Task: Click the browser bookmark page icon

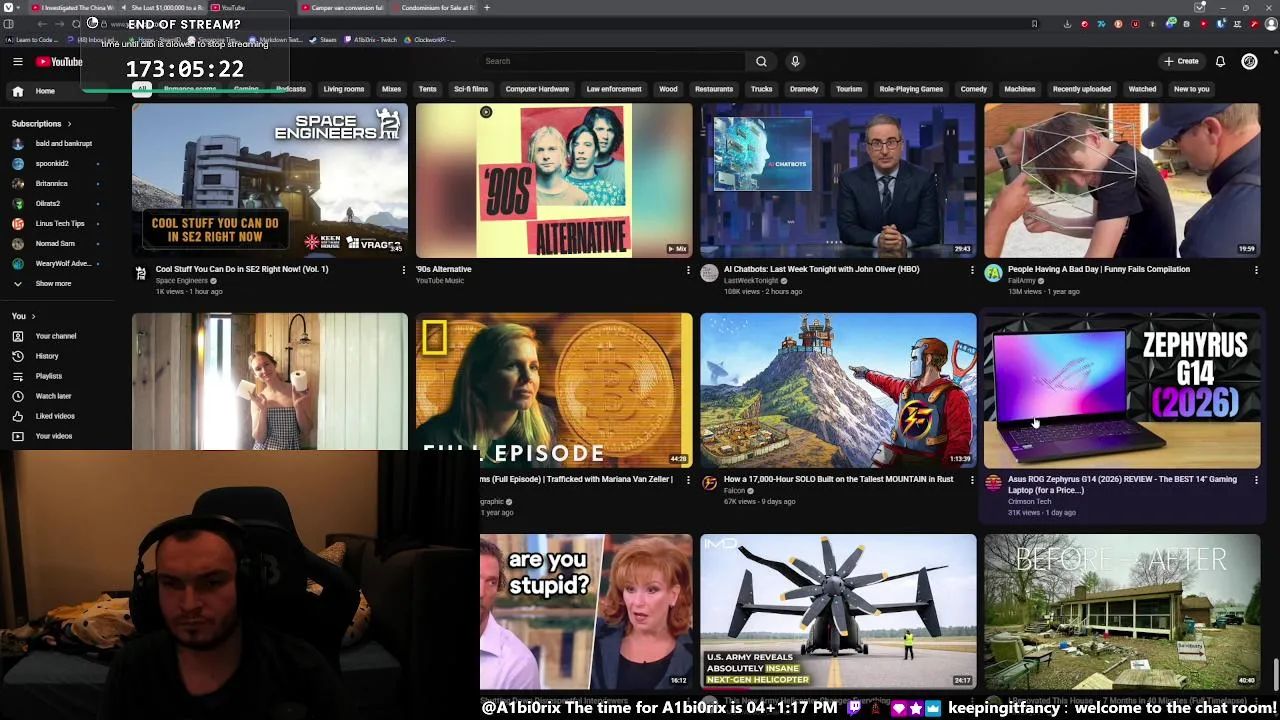Action: (x=1034, y=24)
